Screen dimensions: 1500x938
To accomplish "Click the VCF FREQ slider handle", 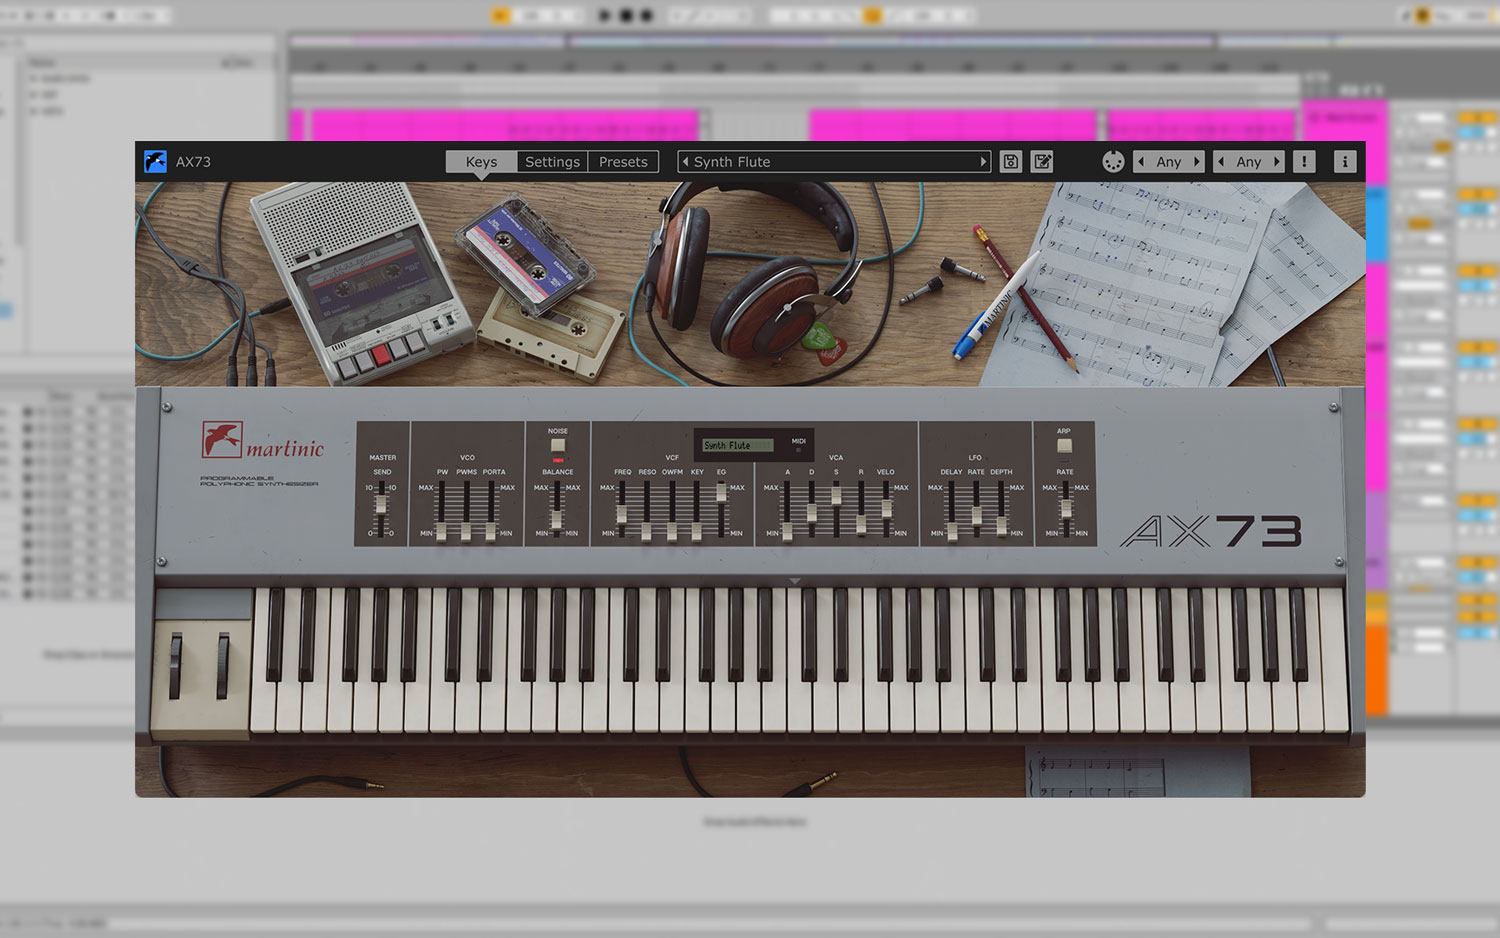I will [x=622, y=514].
